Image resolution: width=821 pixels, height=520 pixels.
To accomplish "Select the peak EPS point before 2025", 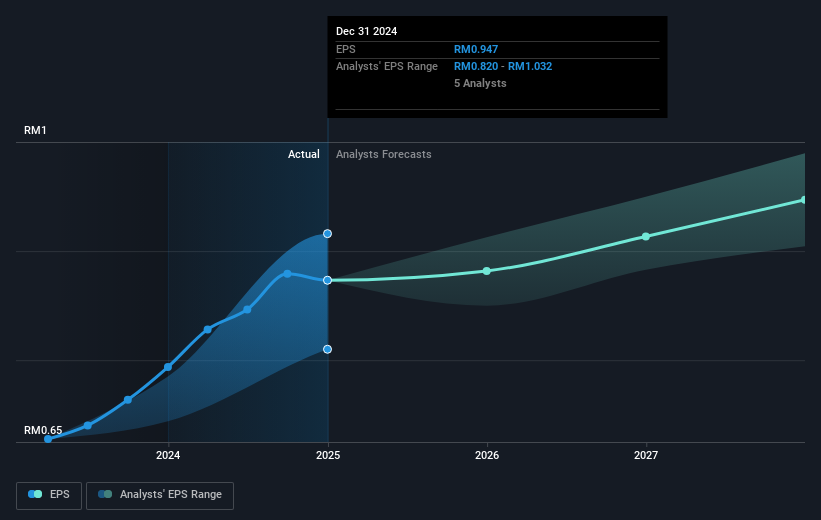I will tap(287, 273).
